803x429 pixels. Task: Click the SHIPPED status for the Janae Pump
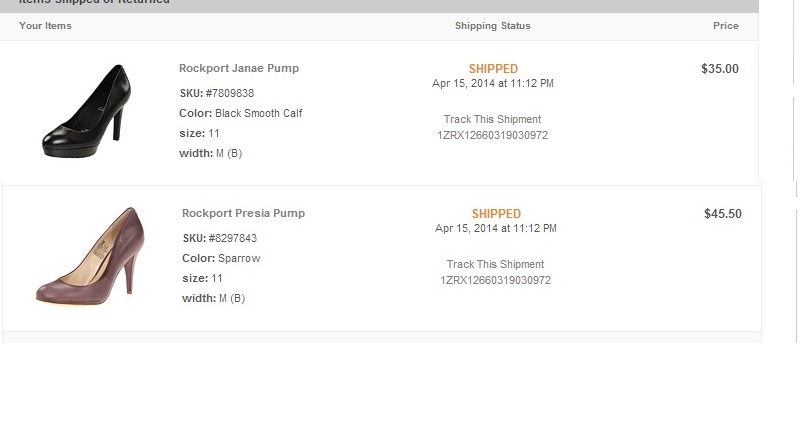[x=493, y=69]
